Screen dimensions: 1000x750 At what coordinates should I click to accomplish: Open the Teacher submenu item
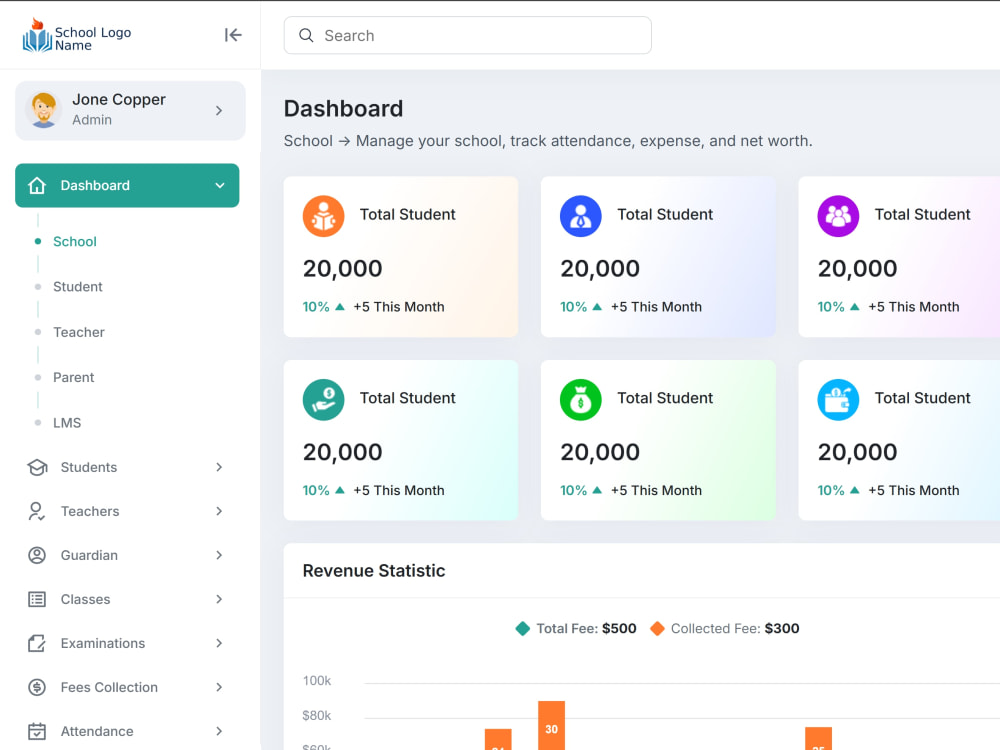pyautogui.click(x=78, y=332)
